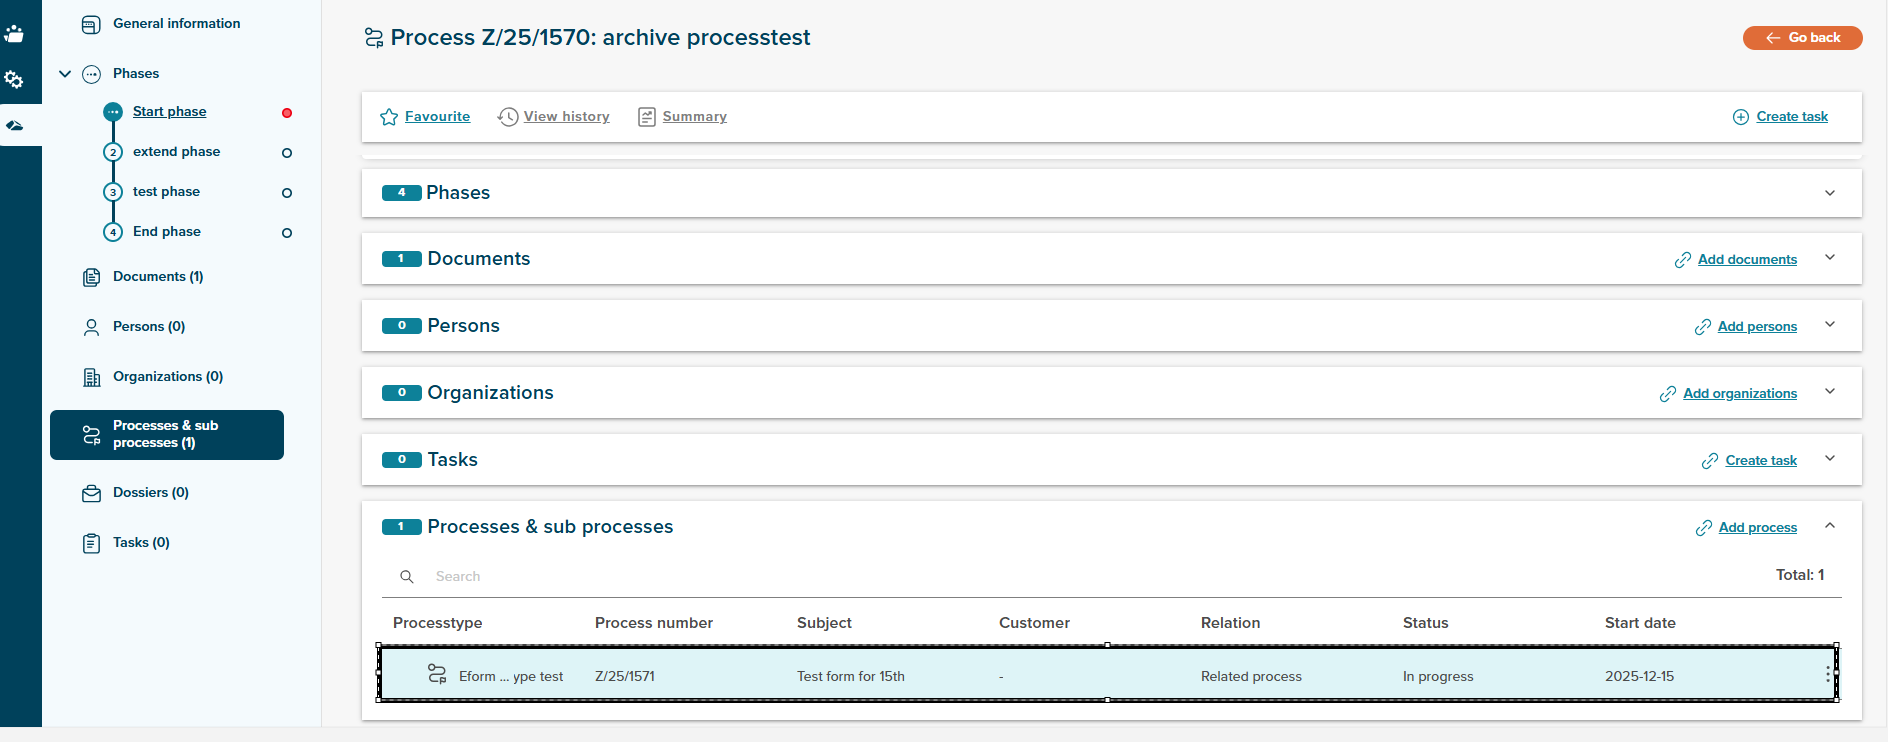The height and width of the screenshot is (742, 1888).
Task: Click the General information sidebar icon
Action: (91, 24)
